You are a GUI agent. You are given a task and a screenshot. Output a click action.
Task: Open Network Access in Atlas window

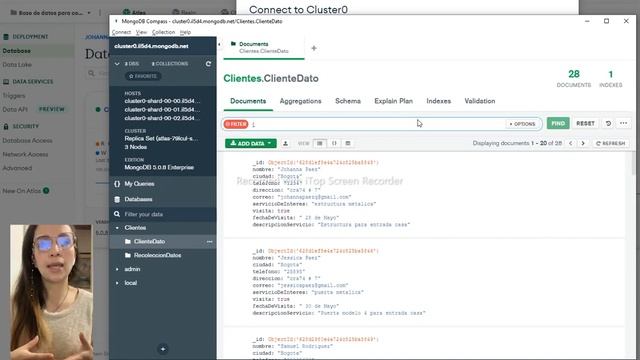pos(25,154)
